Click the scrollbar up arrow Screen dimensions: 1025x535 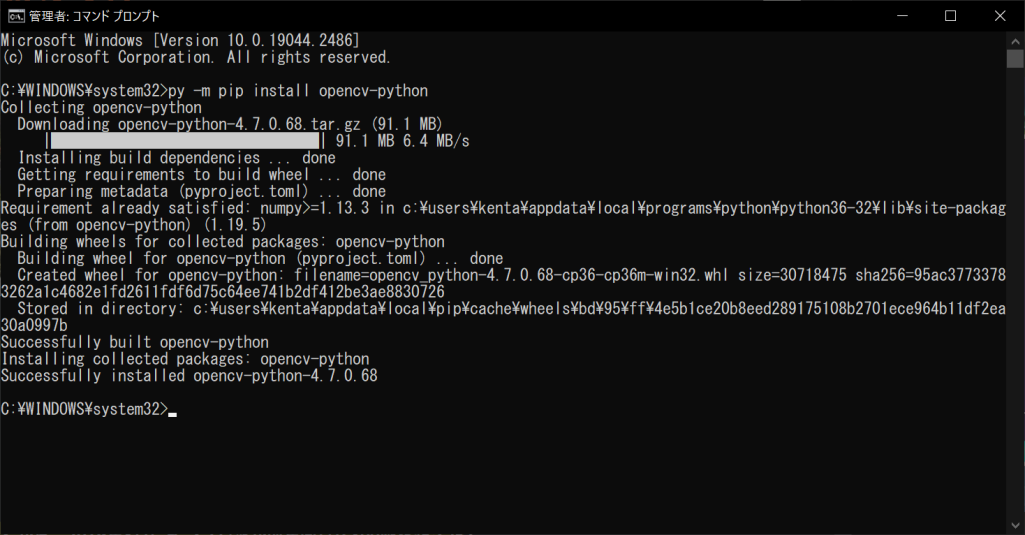[1015, 40]
